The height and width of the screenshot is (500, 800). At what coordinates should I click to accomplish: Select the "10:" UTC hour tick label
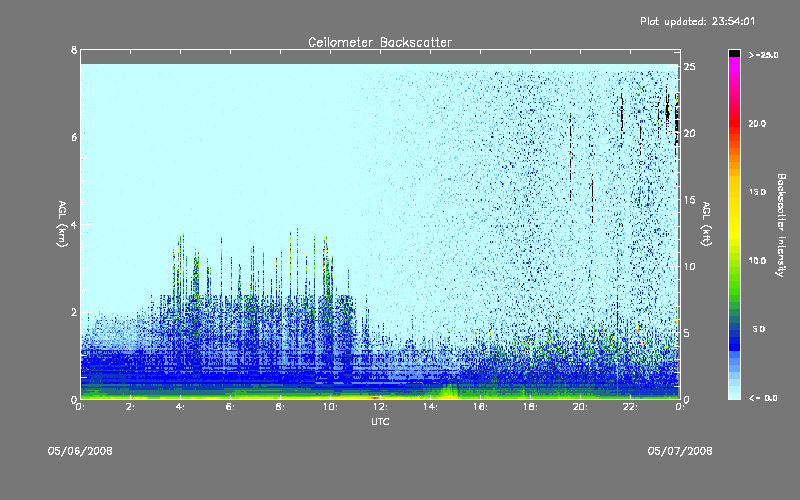pyautogui.click(x=331, y=407)
